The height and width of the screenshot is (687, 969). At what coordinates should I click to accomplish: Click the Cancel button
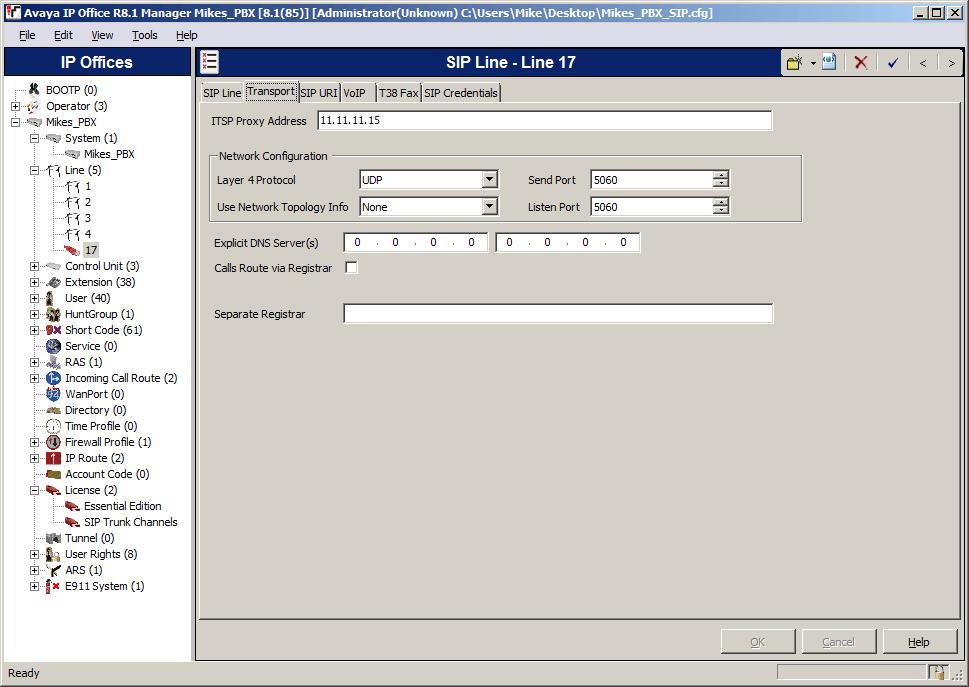tap(839, 642)
